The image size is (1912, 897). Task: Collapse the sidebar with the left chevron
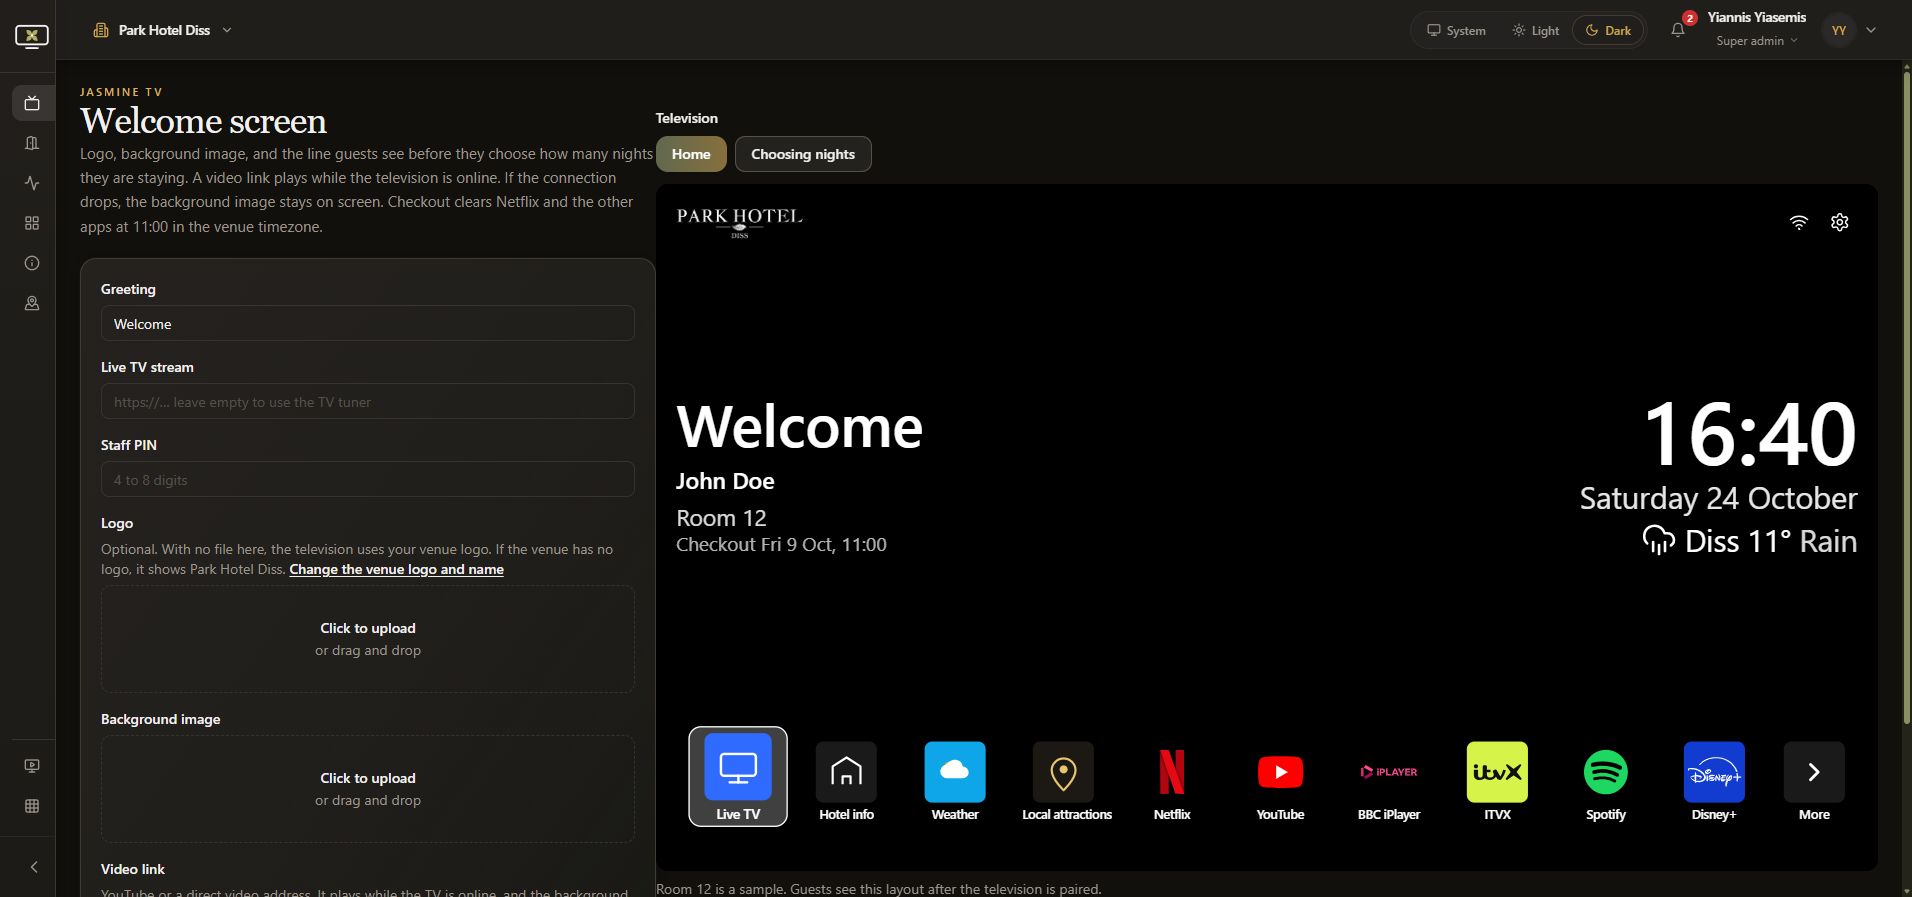coord(34,867)
